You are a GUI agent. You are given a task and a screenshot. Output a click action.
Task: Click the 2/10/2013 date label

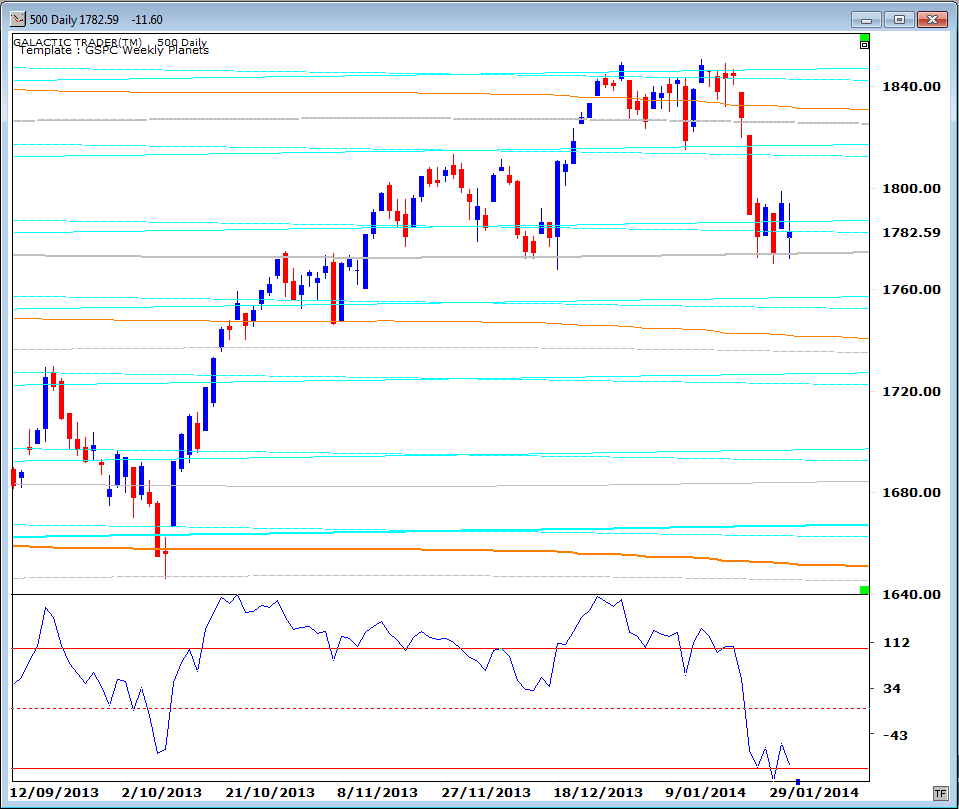pyautogui.click(x=161, y=792)
